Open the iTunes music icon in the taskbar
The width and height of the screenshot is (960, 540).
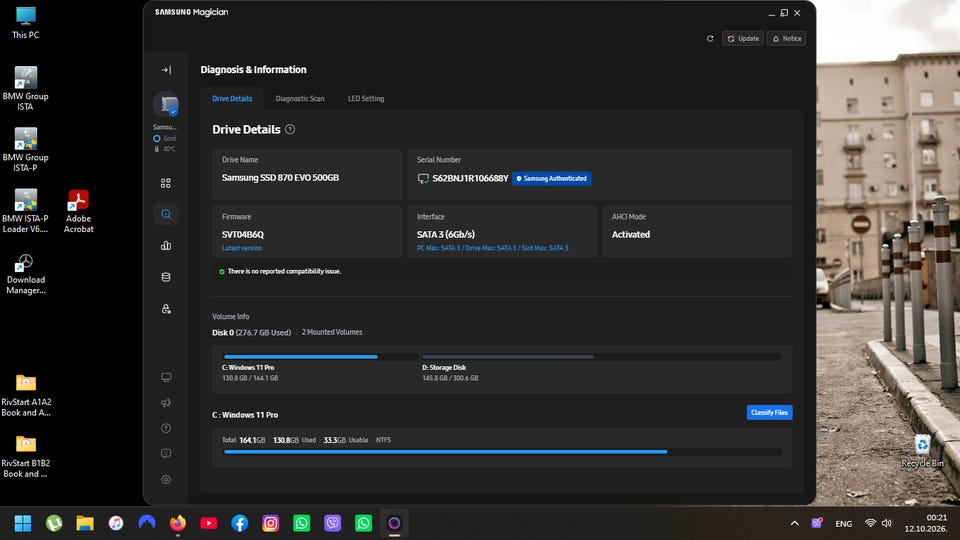pos(116,523)
